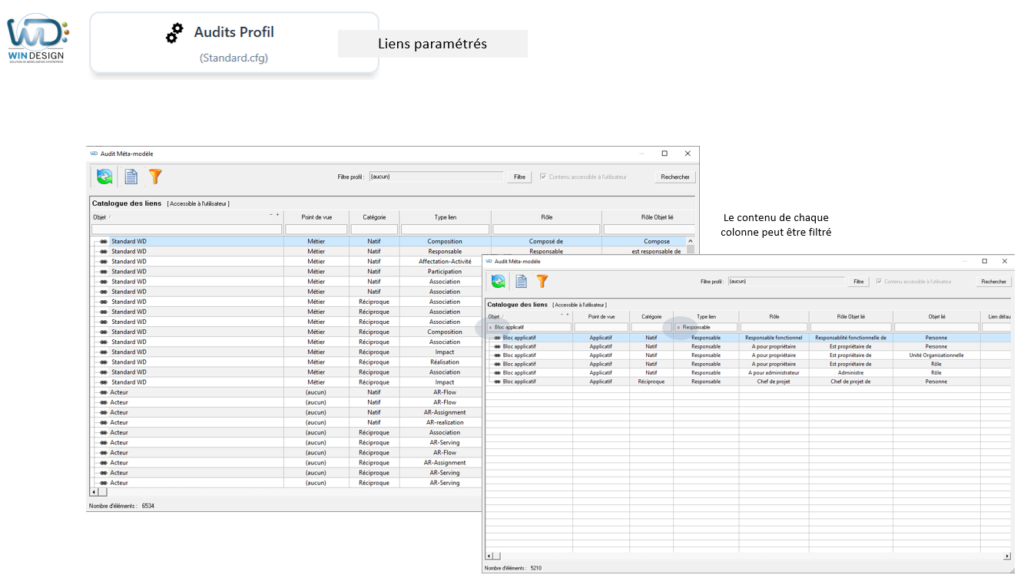The image size is (1024, 578).
Task: Click the green refresh icon in the back Audit window
Action: coord(104,176)
